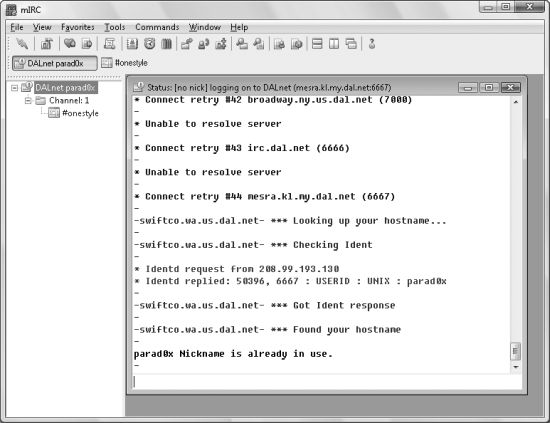Click 'Identd replied: 50396, 6667' line
Image resolution: width=550 pixels, height=423 pixels.
290,281
